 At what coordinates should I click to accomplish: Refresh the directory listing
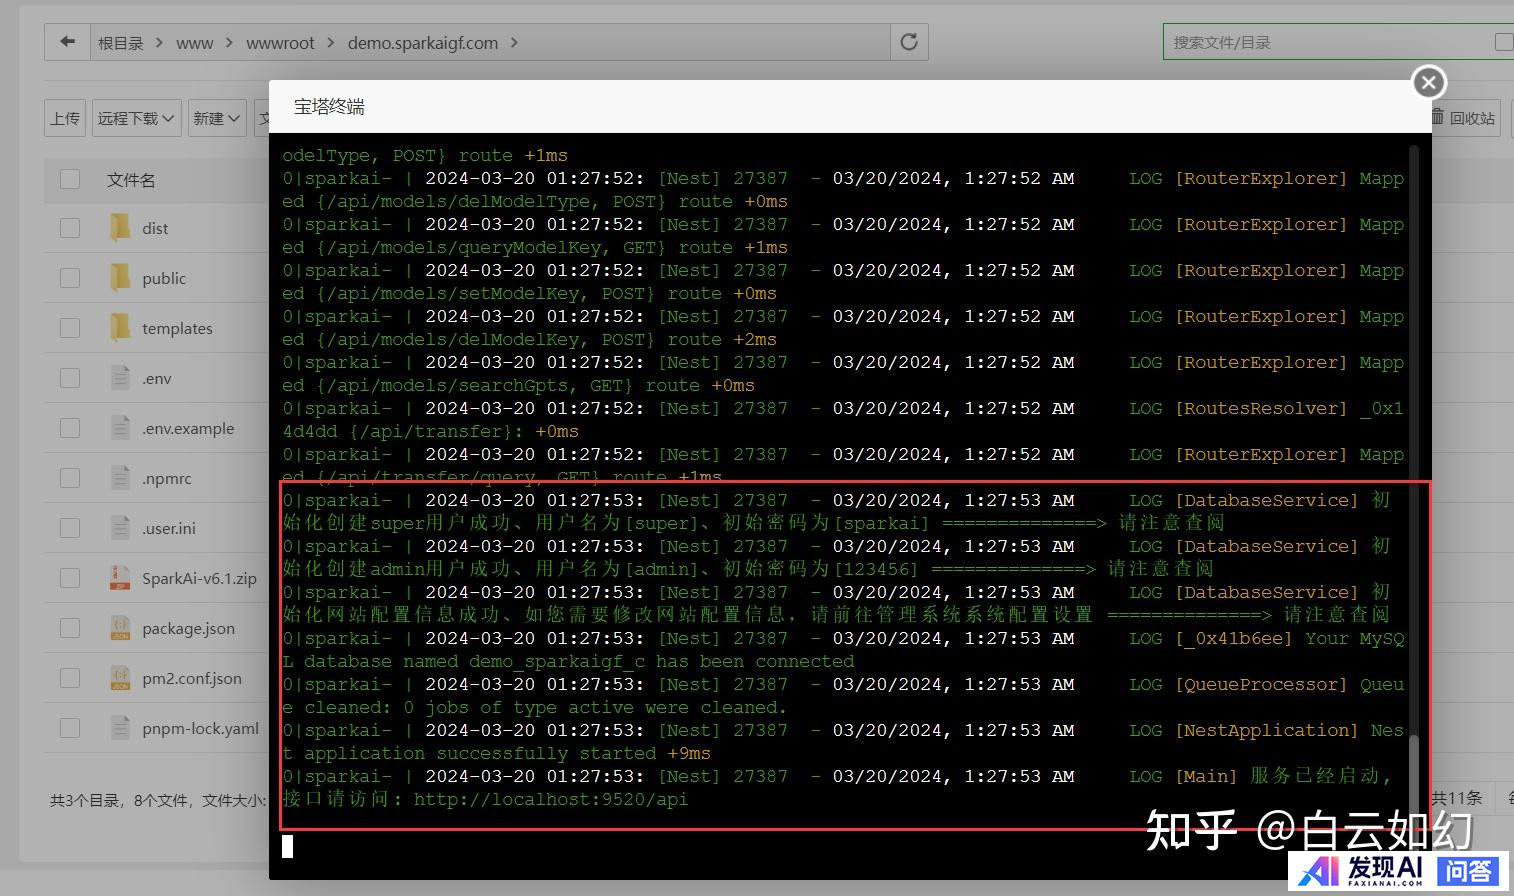click(909, 42)
